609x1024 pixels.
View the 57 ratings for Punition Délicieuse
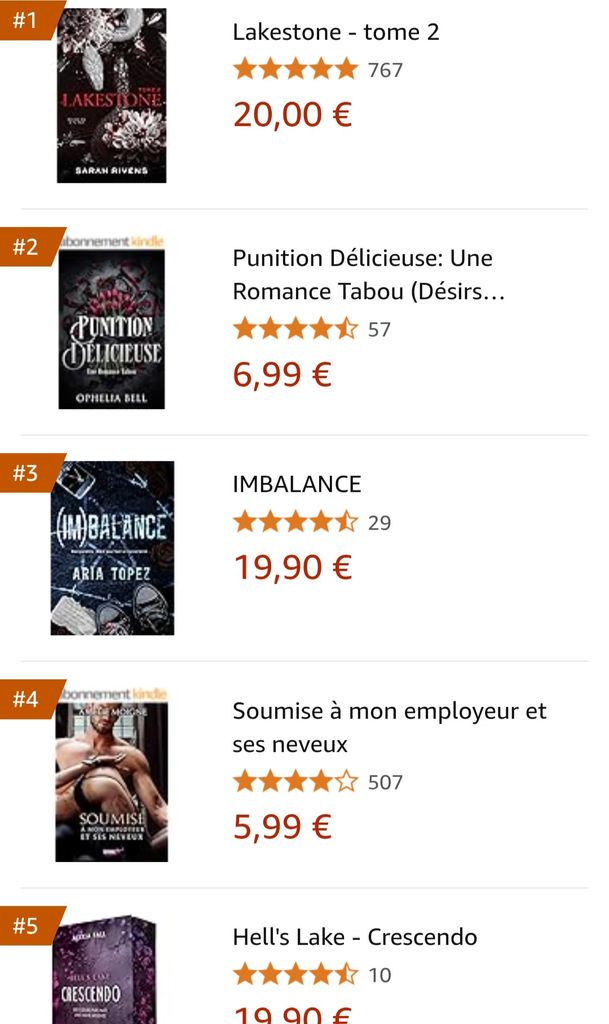click(x=379, y=329)
